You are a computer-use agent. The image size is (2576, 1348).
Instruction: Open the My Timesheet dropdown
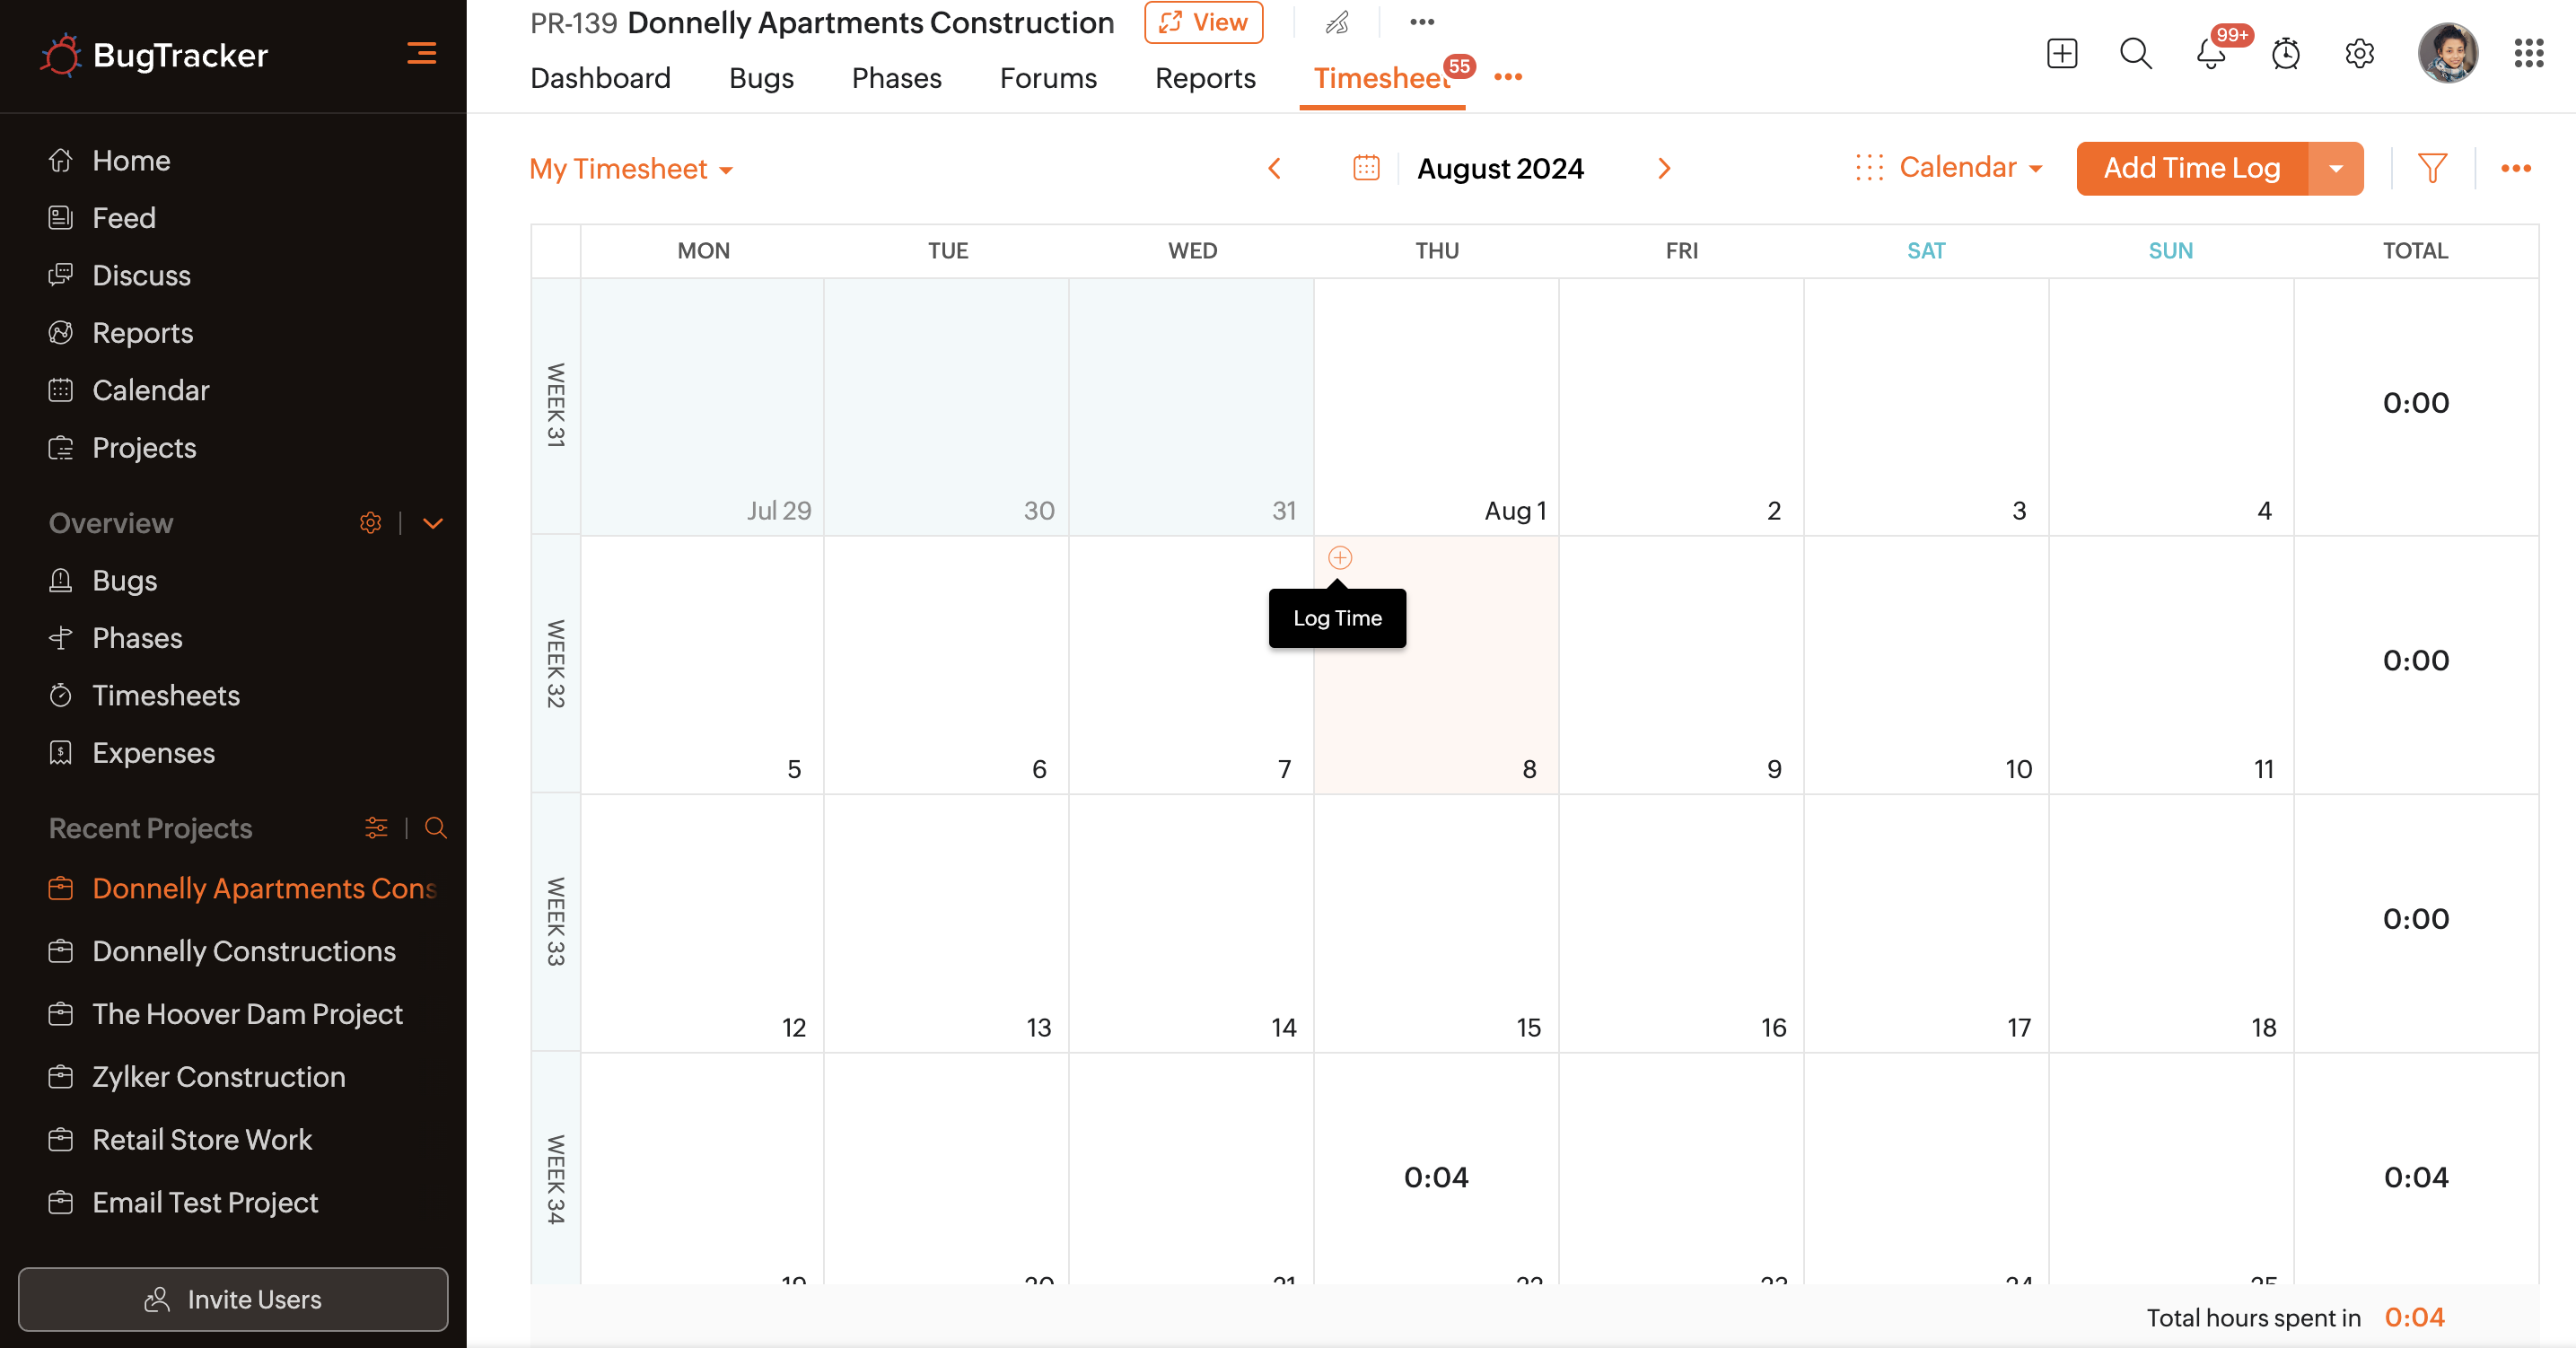[630, 169]
